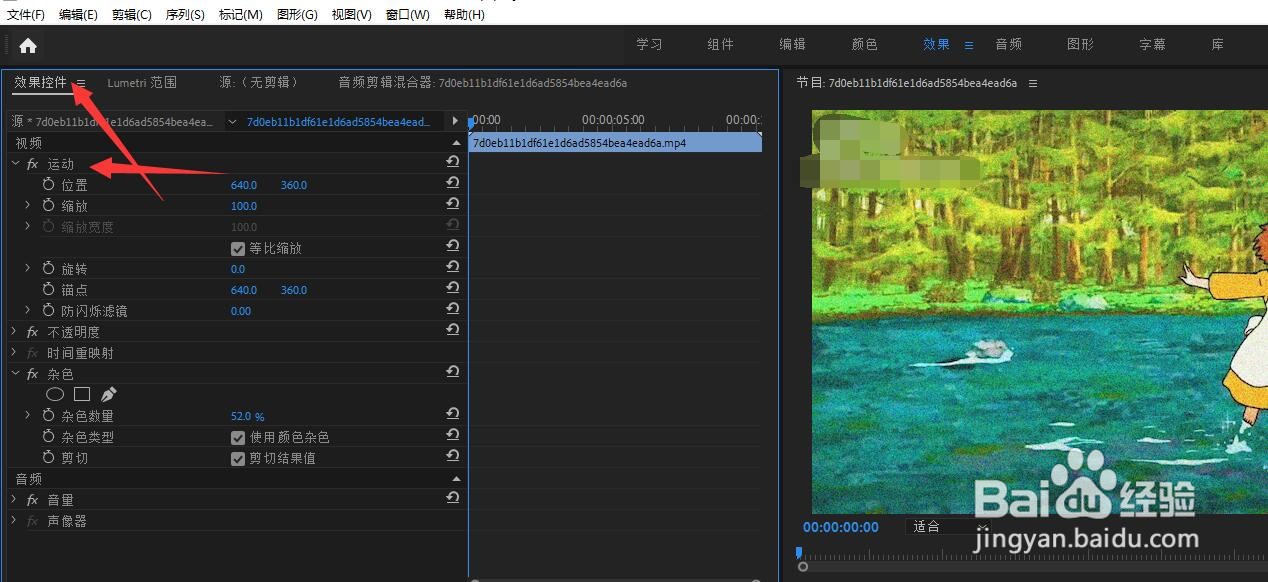Reset the 防闪烁滤镜 parameter

(453, 309)
